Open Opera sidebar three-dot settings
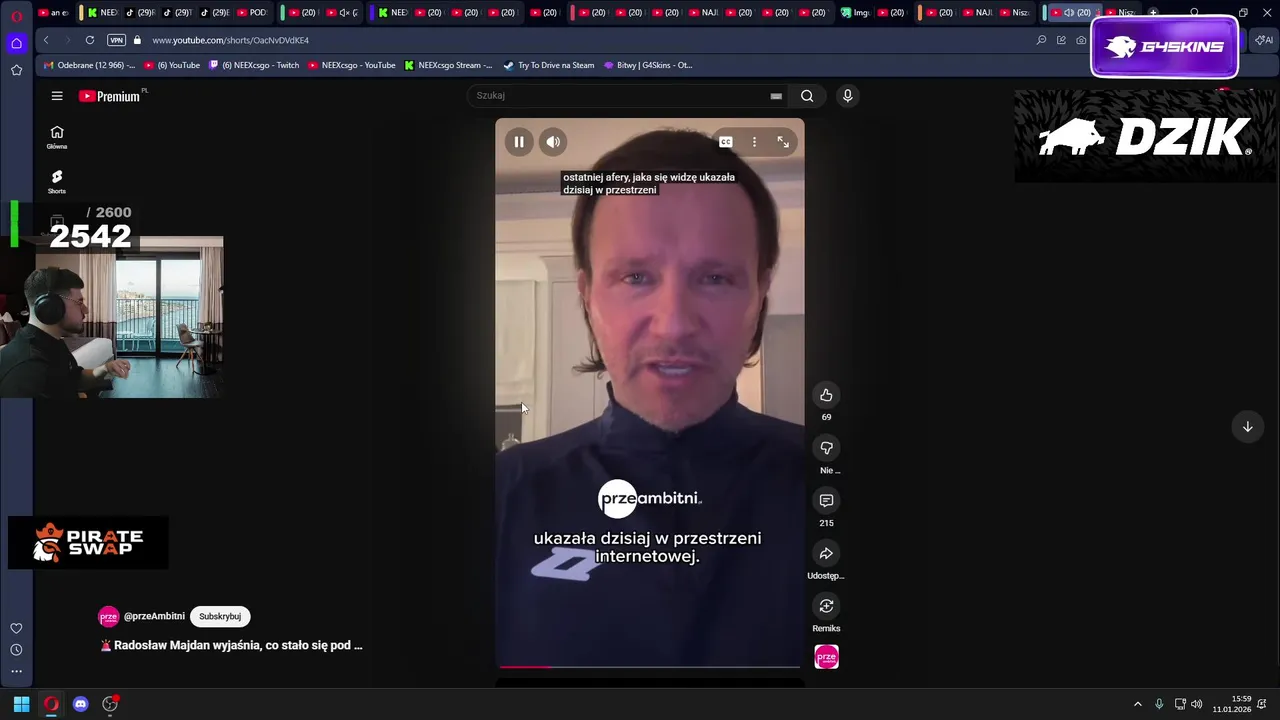This screenshot has height=720, width=1280. pyautogui.click(x=16, y=671)
